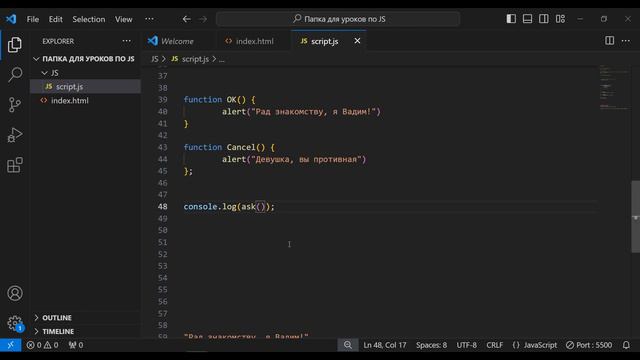This screenshot has height=360, width=640.
Task: Go forward with the right arrow
Action: (x=203, y=19)
